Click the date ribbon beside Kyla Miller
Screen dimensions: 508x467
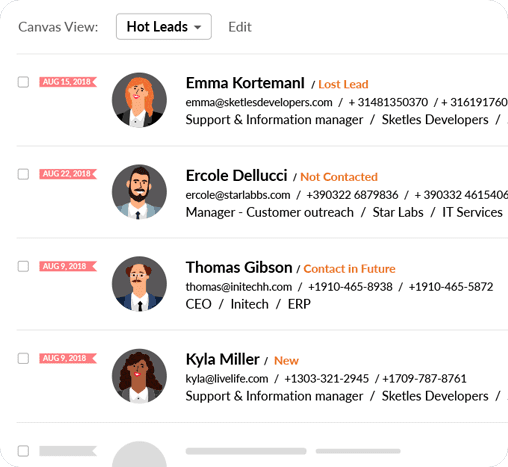click(x=68, y=358)
